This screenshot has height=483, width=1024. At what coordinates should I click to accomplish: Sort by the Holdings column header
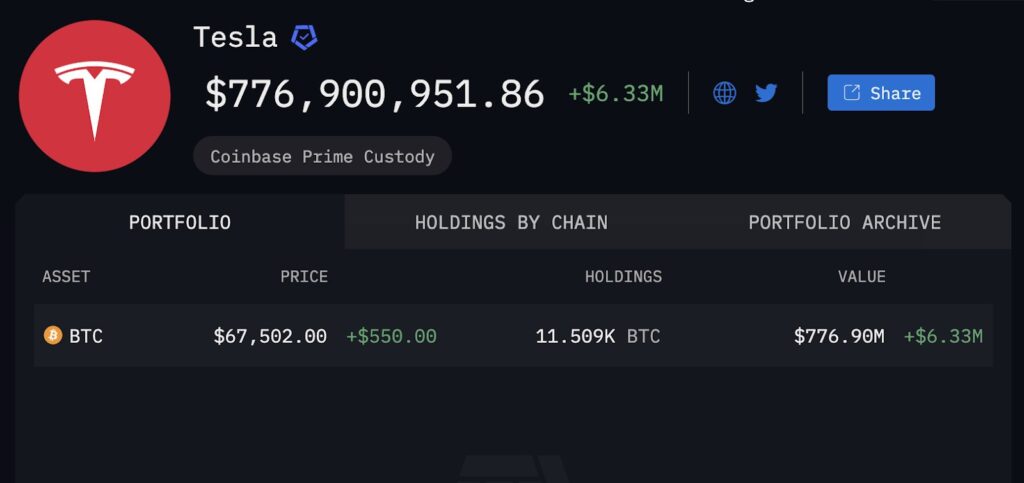tap(623, 277)
